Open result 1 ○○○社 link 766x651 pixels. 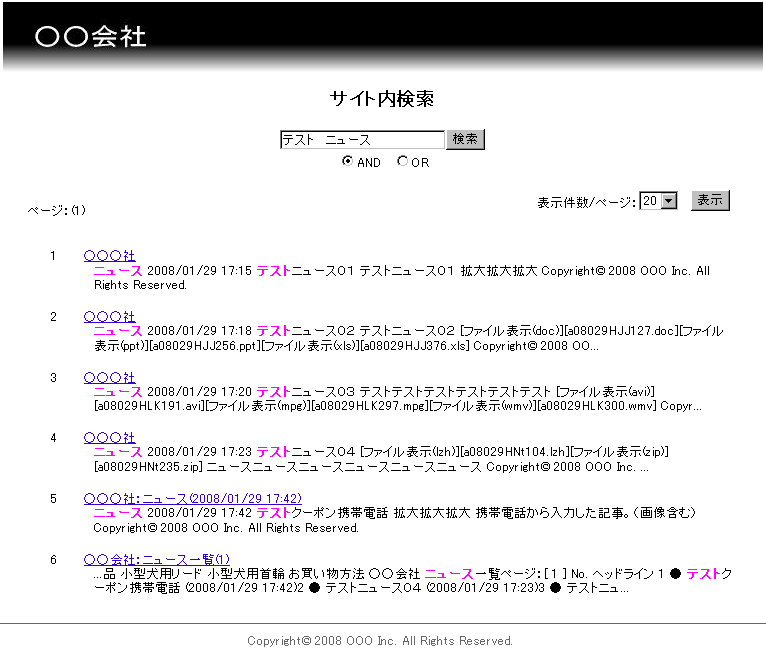click(109, 255)
